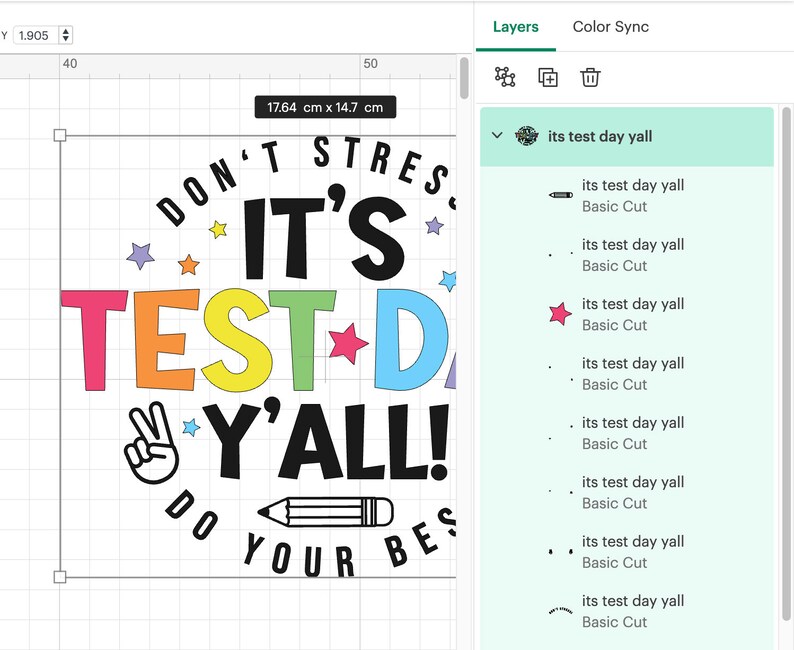Click the small yellow star on canvas
Image resolution: width=794 pixels, height=650 pixels.
tap(218, 229)
